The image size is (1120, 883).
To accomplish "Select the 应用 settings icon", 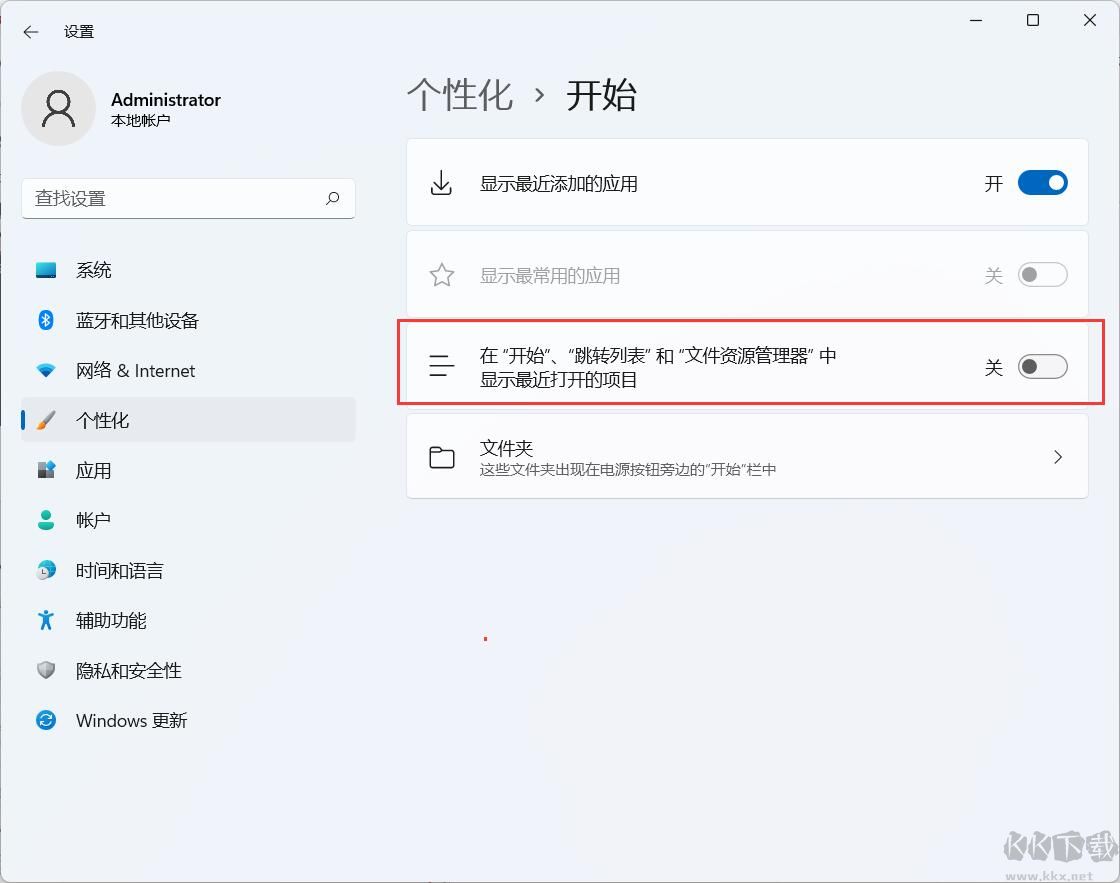I will point(46,470).
